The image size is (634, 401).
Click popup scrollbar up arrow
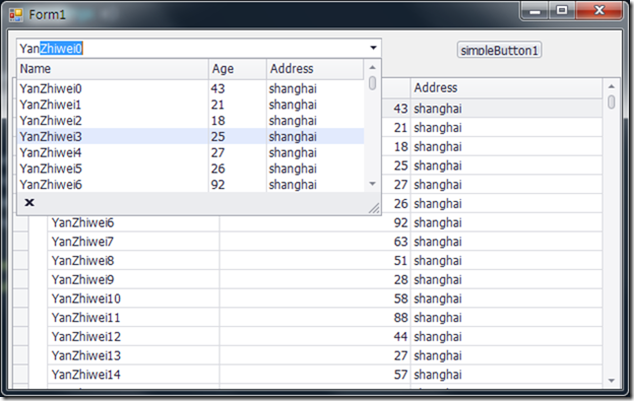coord(372,67)
